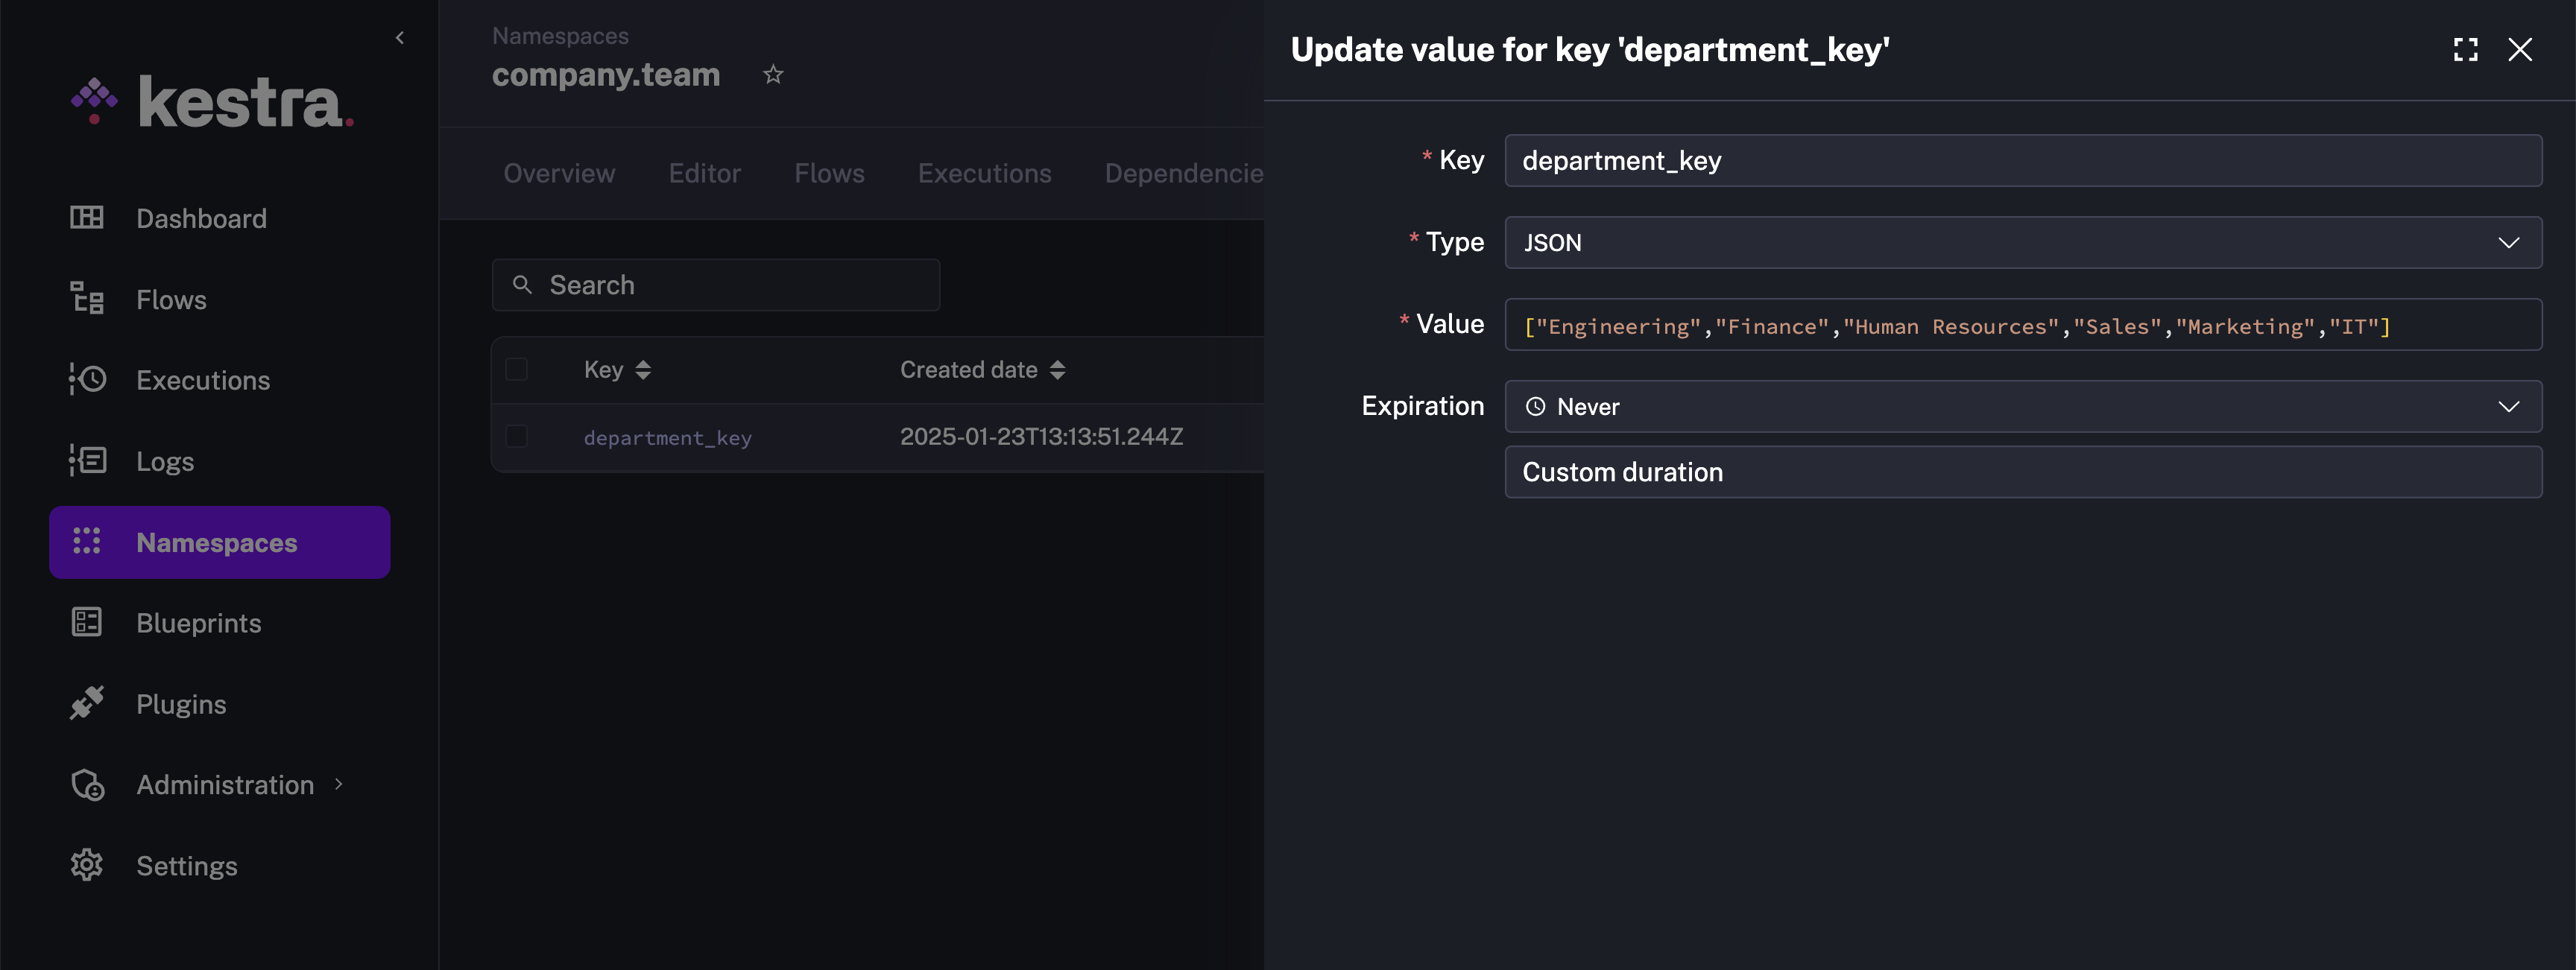Open the department_key link in table

coord(667,438)
